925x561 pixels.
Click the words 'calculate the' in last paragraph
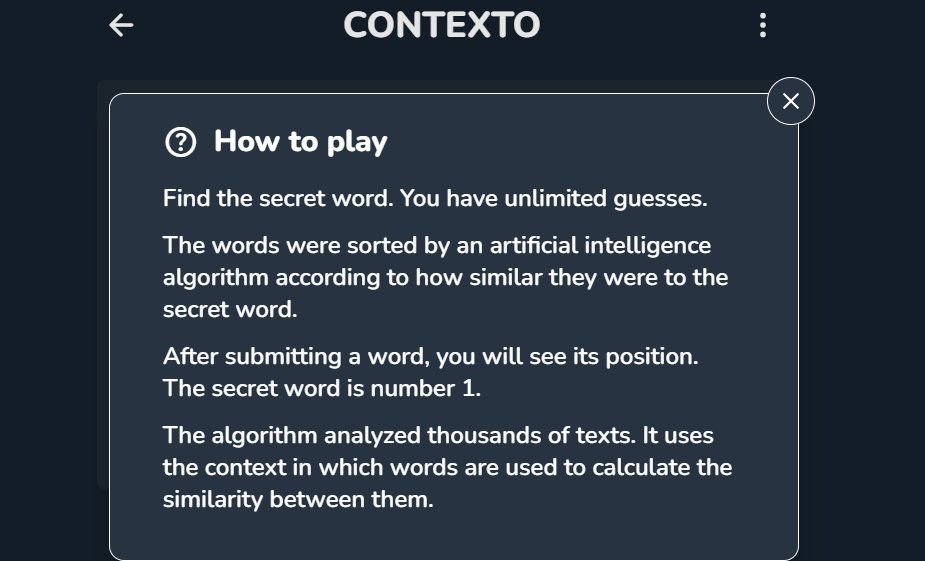662,467
